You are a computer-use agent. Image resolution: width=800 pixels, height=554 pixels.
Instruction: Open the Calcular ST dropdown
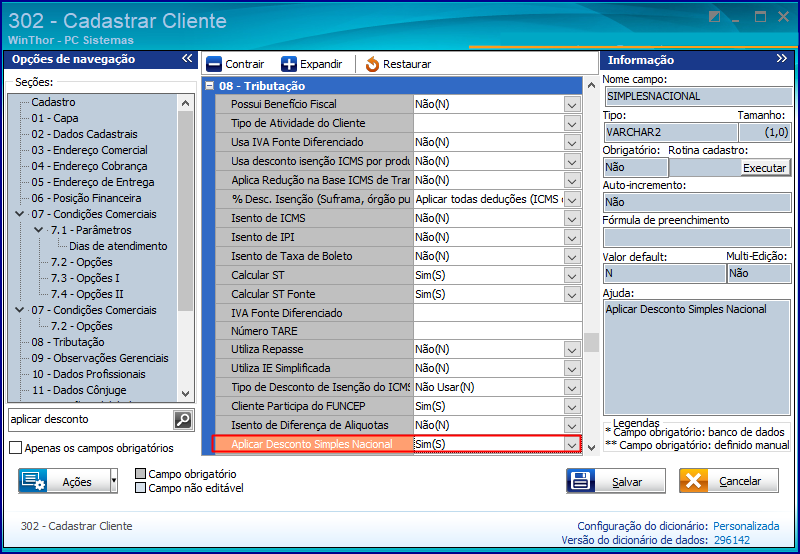pos(572,275)
